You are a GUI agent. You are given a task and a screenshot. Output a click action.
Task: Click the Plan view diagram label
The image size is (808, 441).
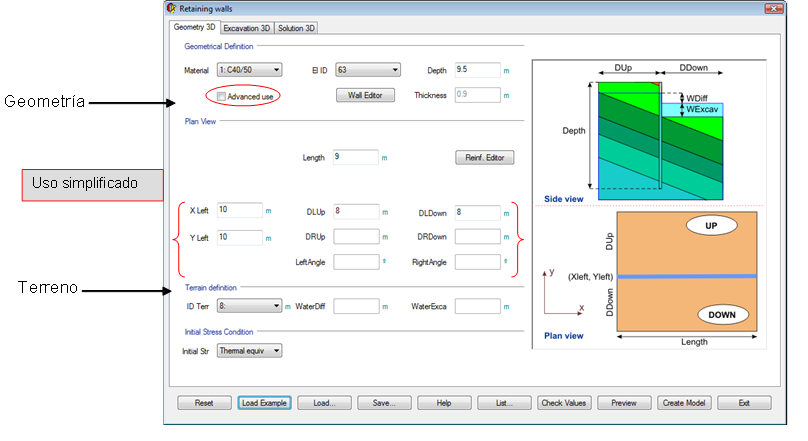point(564,336)
